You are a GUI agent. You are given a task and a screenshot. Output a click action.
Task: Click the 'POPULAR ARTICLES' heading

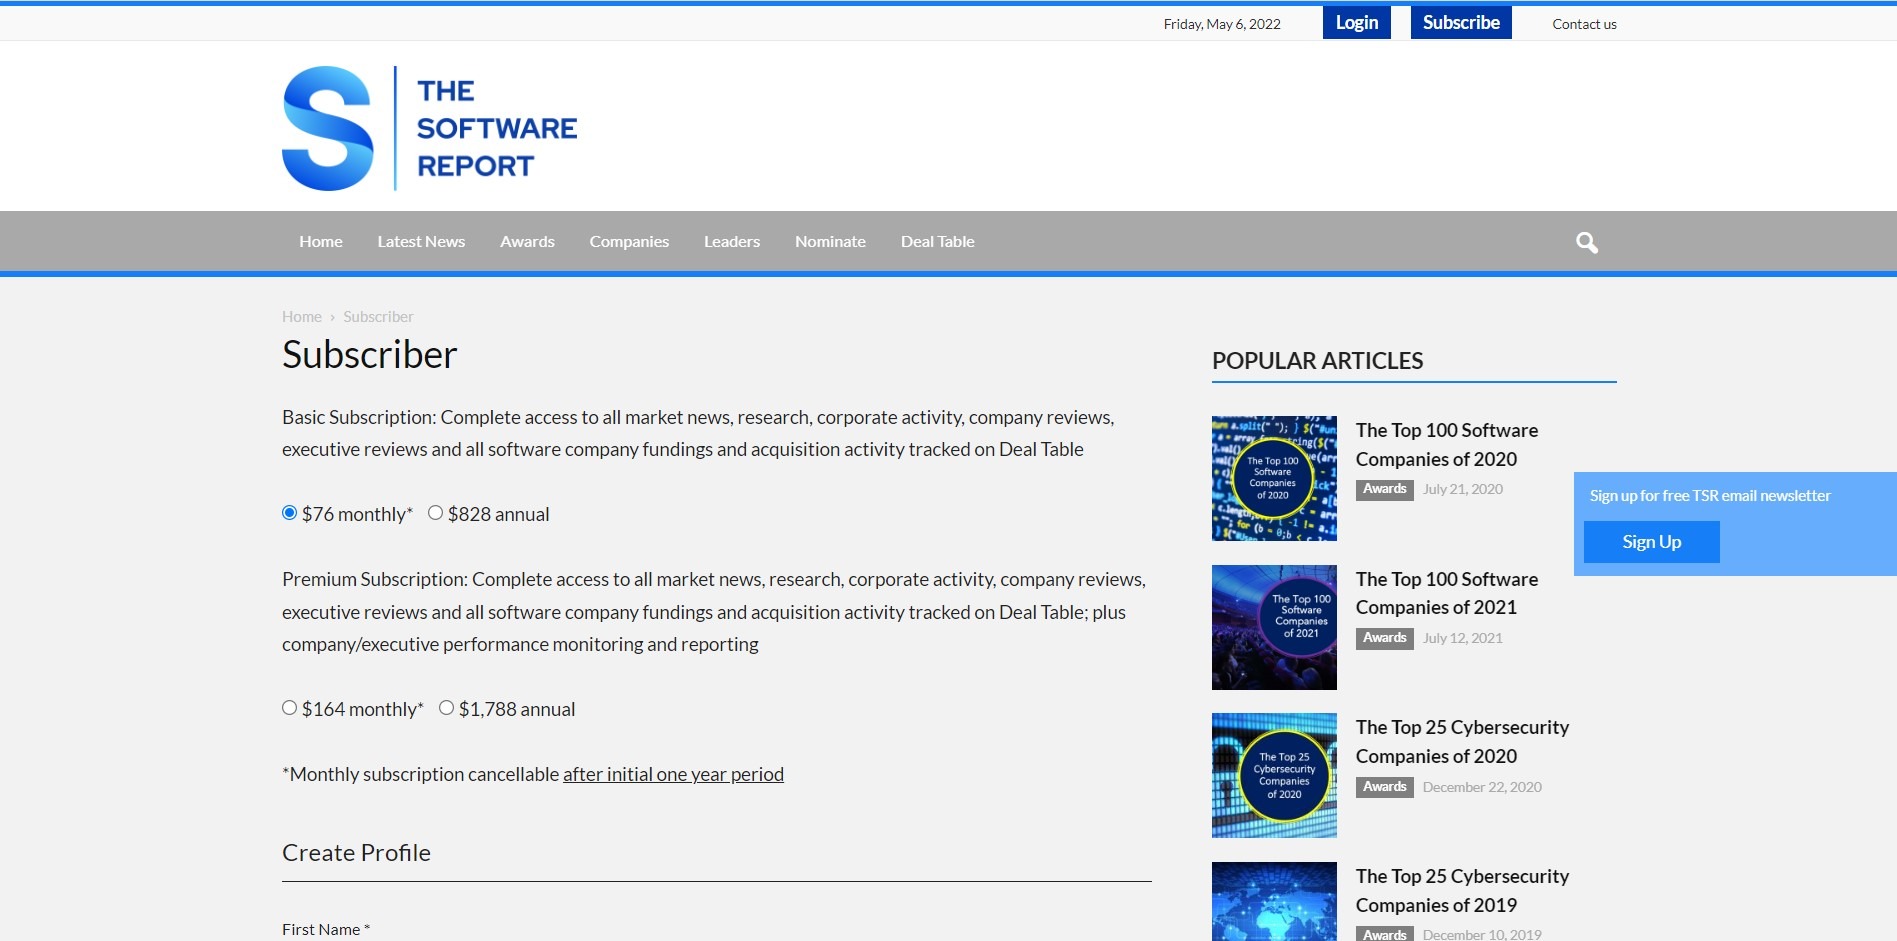1317,361
